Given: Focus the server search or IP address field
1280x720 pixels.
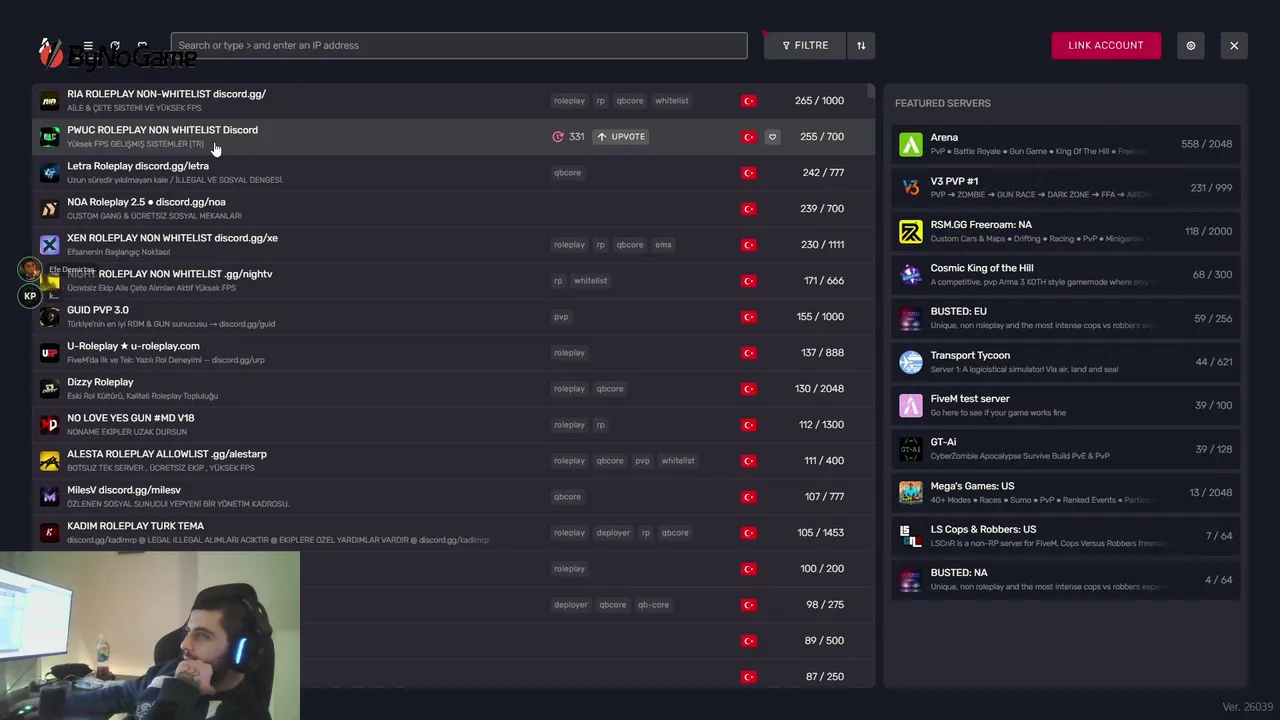Looking at the screenshot, I should click(459, 46).
